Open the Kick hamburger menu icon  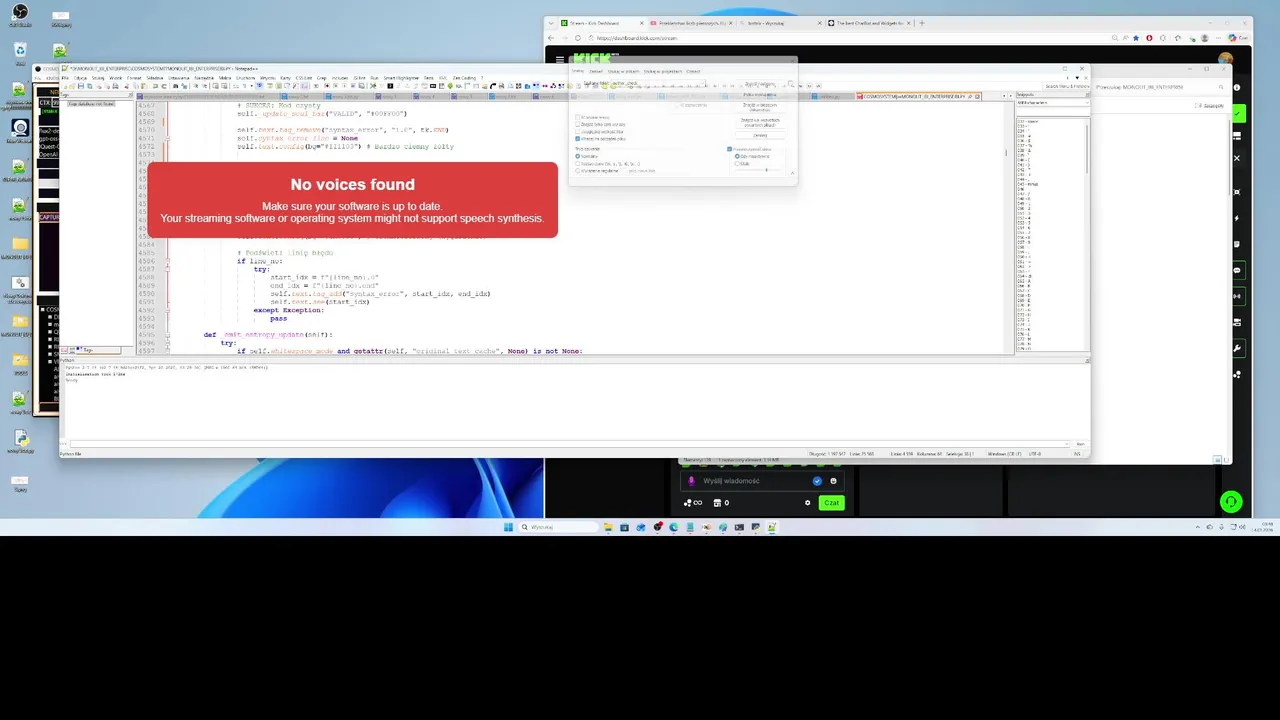click(560, 60)
